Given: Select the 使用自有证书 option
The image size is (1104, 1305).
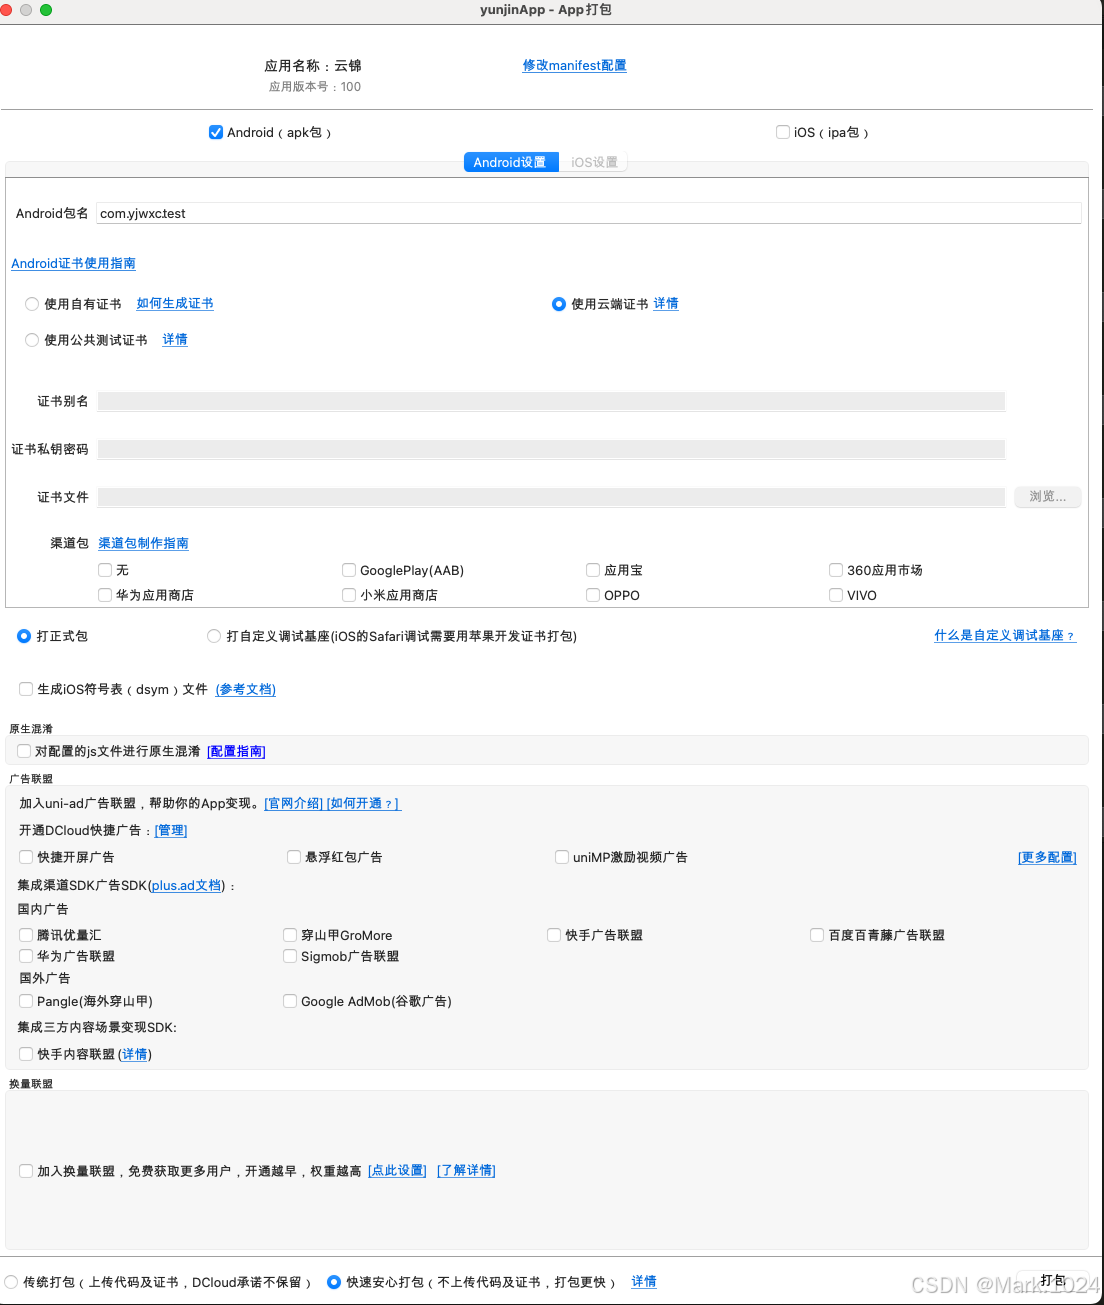Looking at the screenshot, I should point(31,303).
